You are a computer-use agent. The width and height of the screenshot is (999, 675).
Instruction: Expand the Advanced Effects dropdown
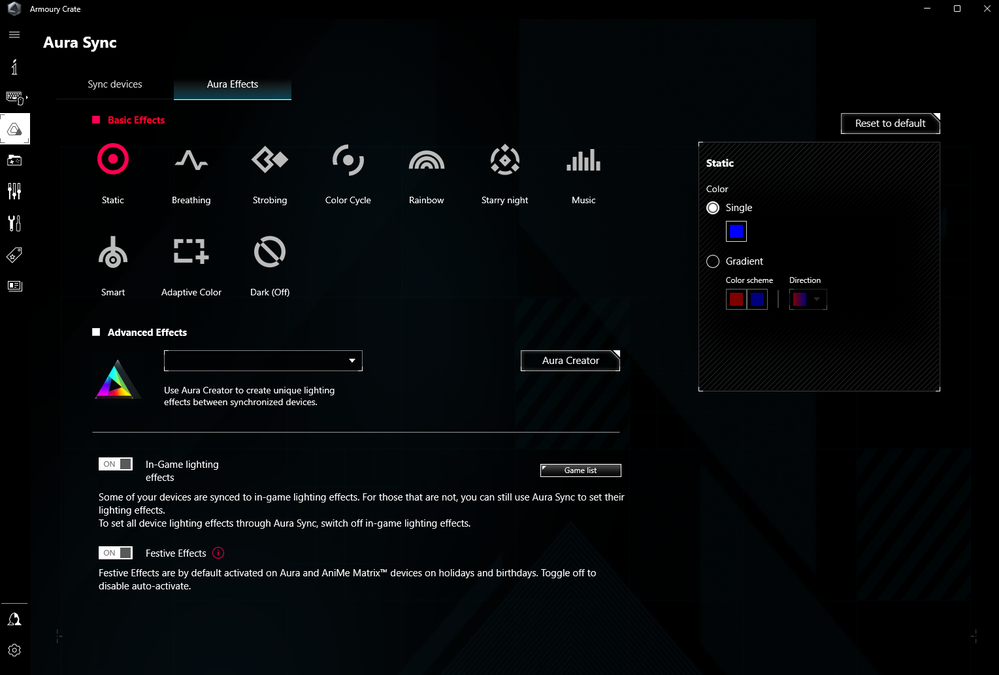coord(263,361)
